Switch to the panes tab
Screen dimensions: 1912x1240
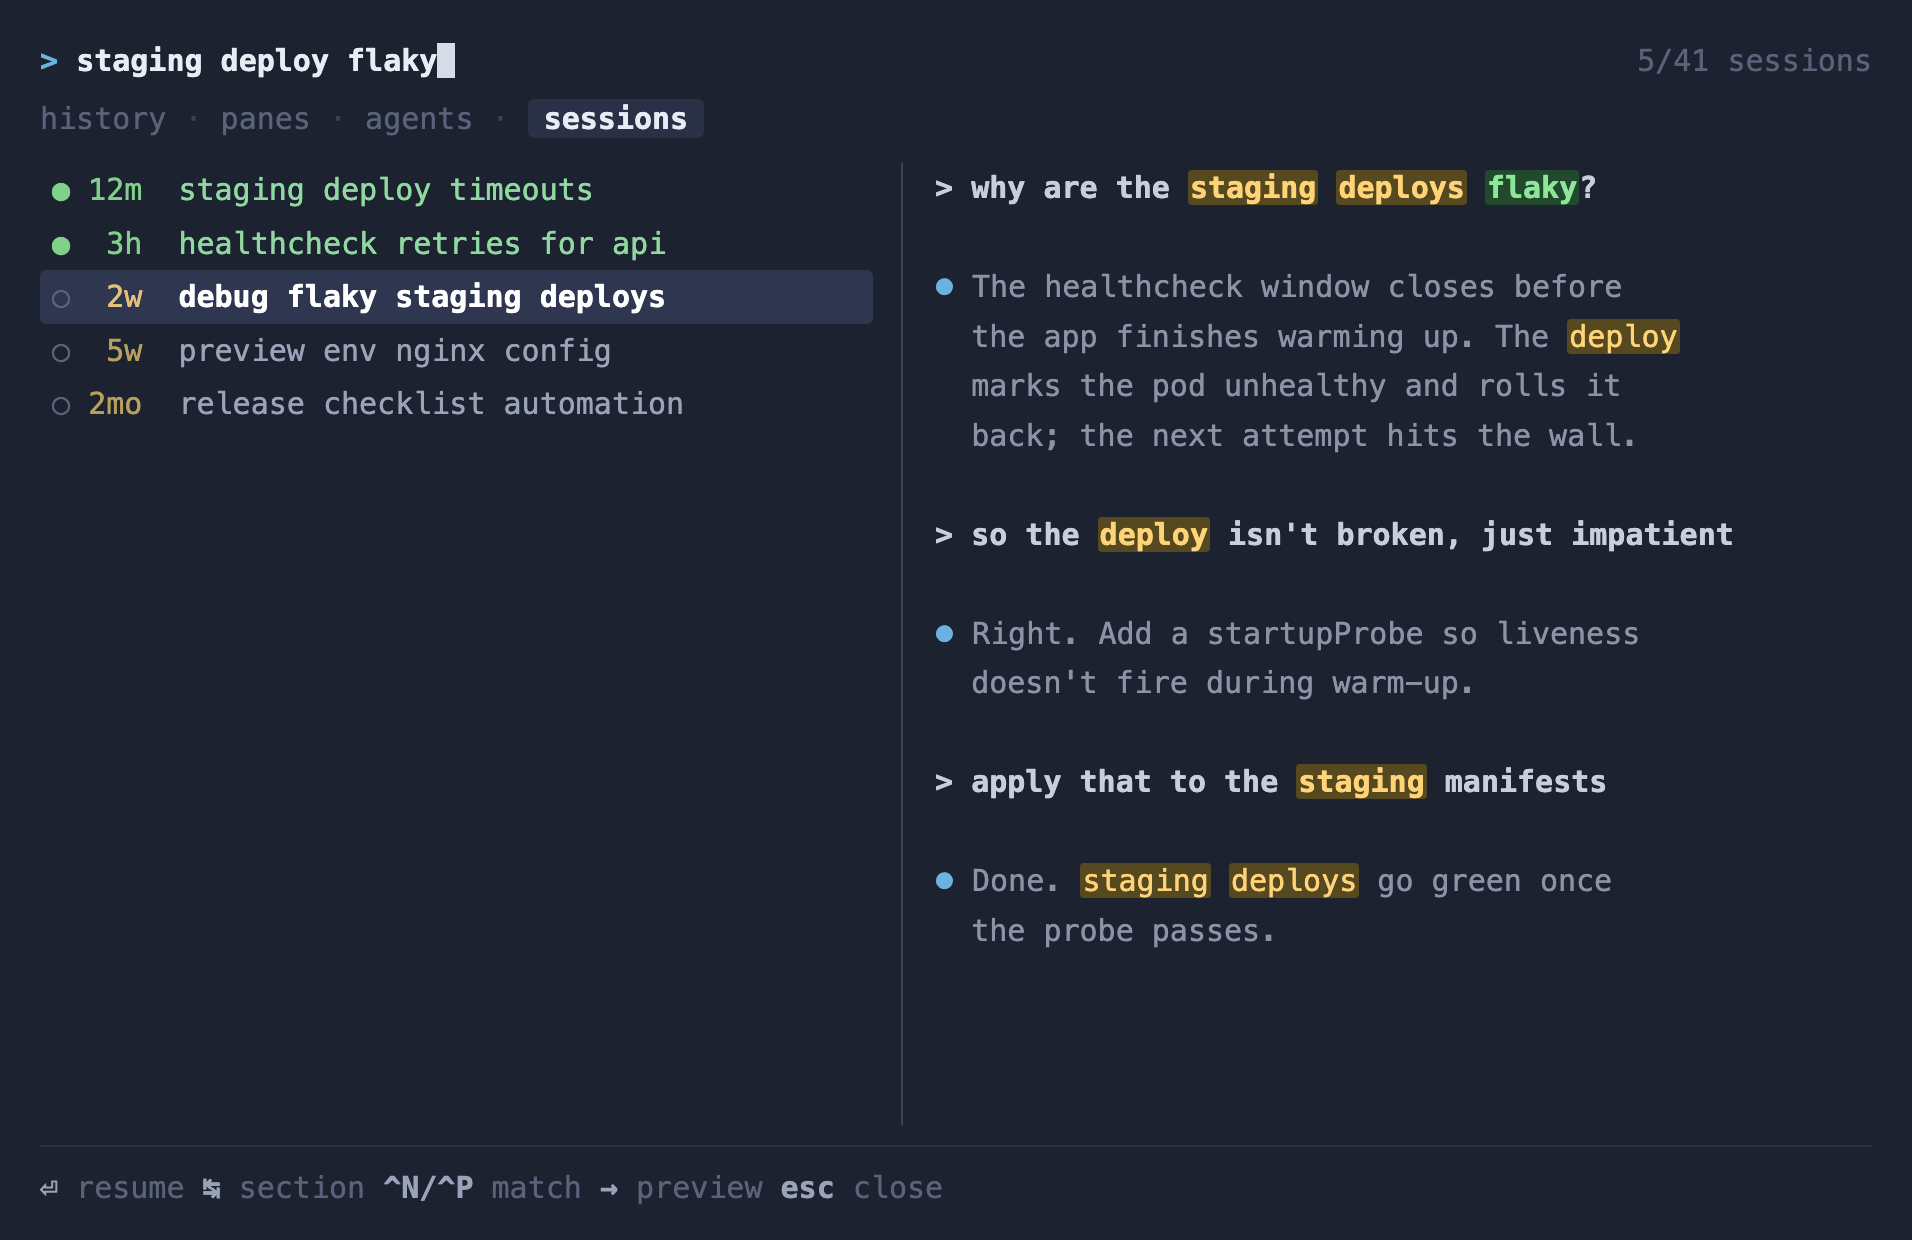265,119
